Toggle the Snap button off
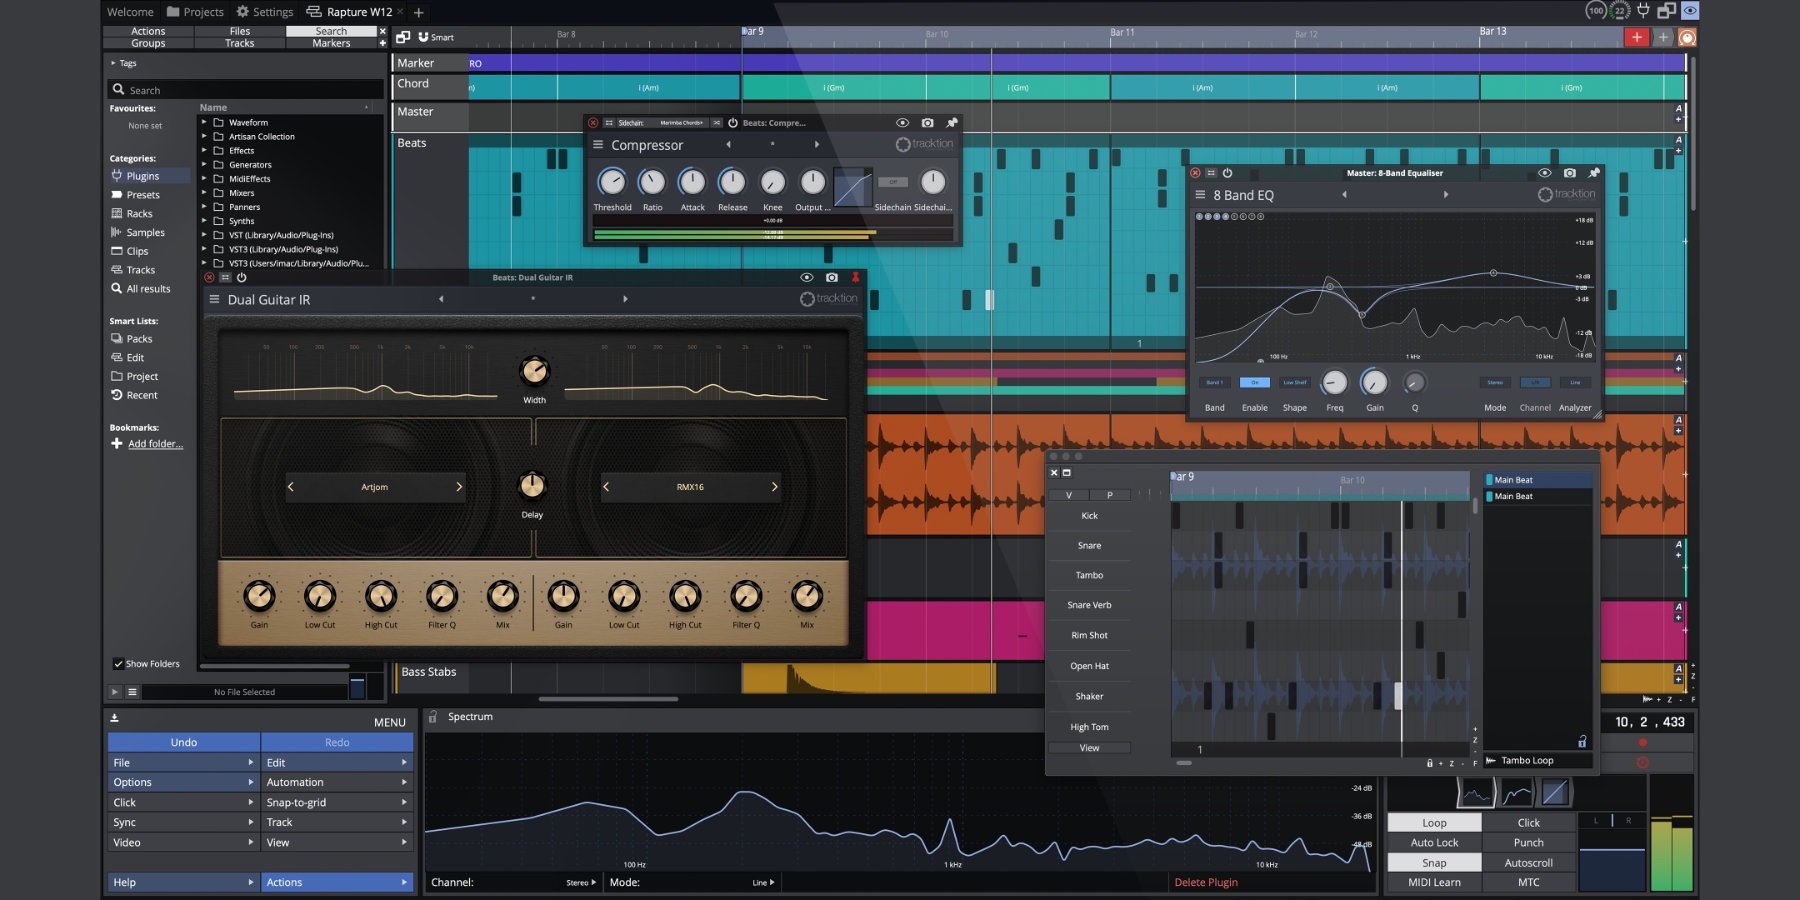The image size is (1800, 900). pos(1434,863)
